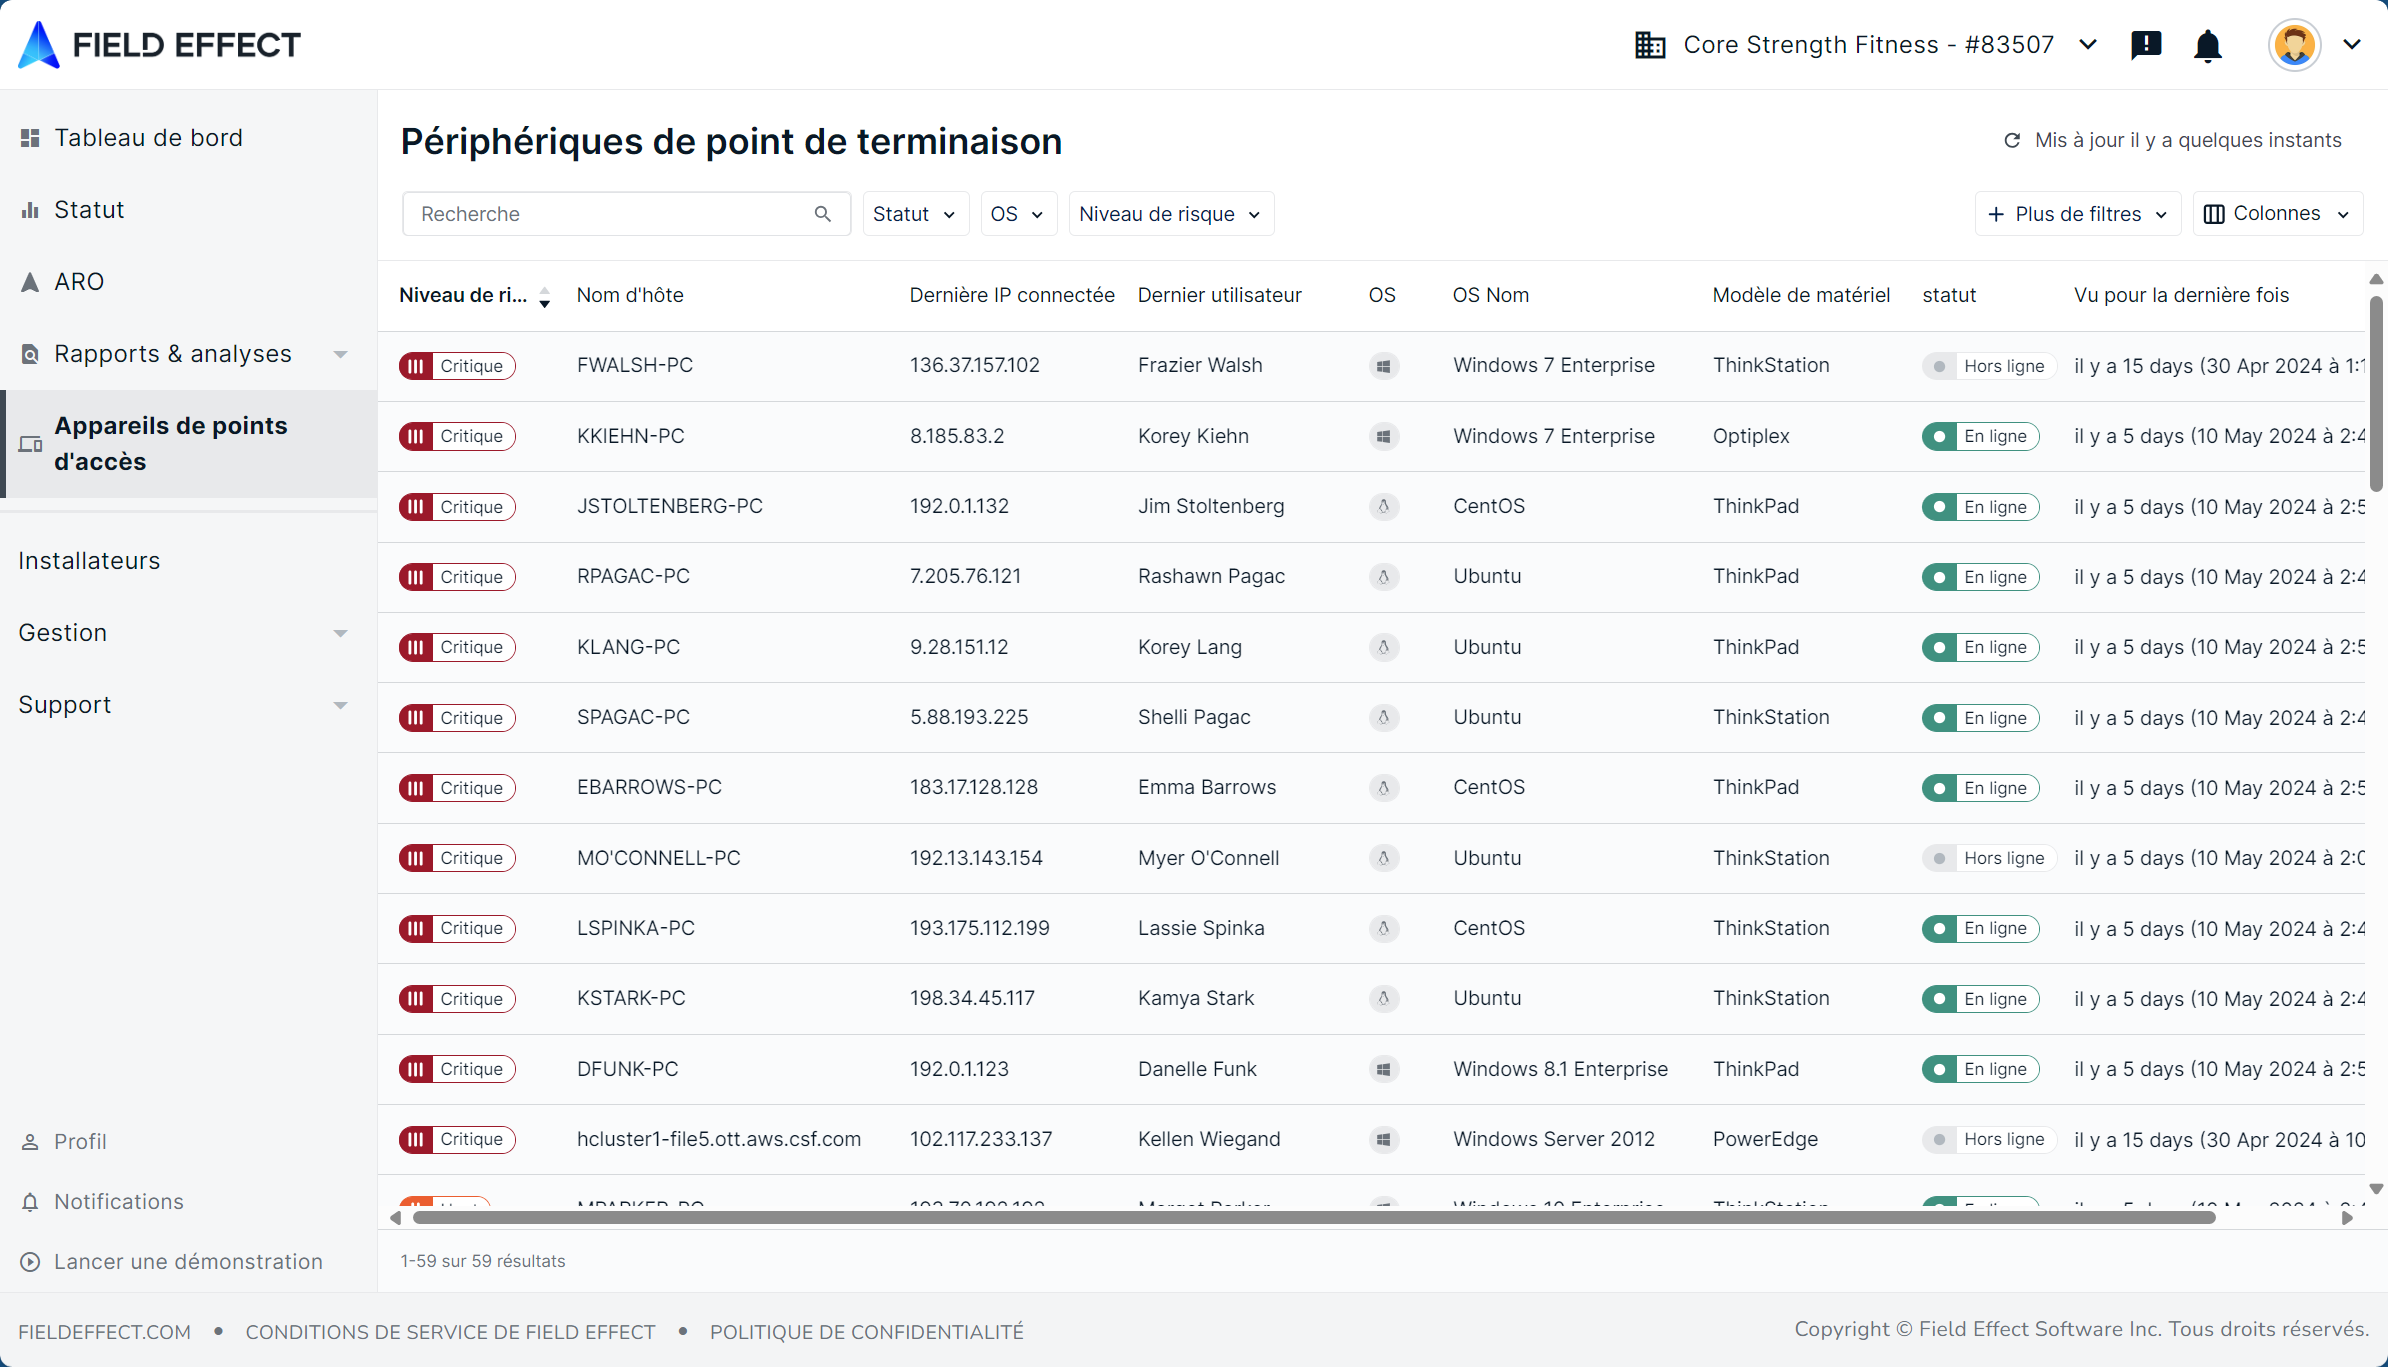Click the user avatar picture
The image size is (2388, 1367).
(2294, 45)
